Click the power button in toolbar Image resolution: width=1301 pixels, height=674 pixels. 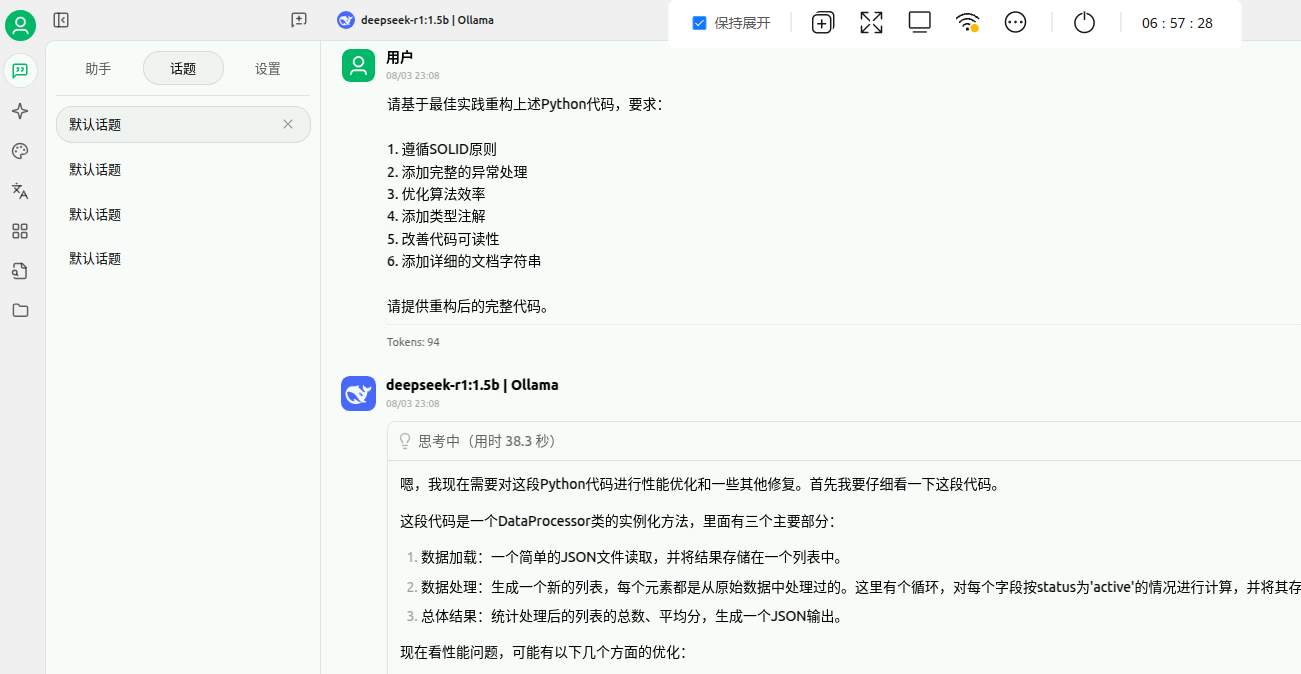pos(1085,22)
